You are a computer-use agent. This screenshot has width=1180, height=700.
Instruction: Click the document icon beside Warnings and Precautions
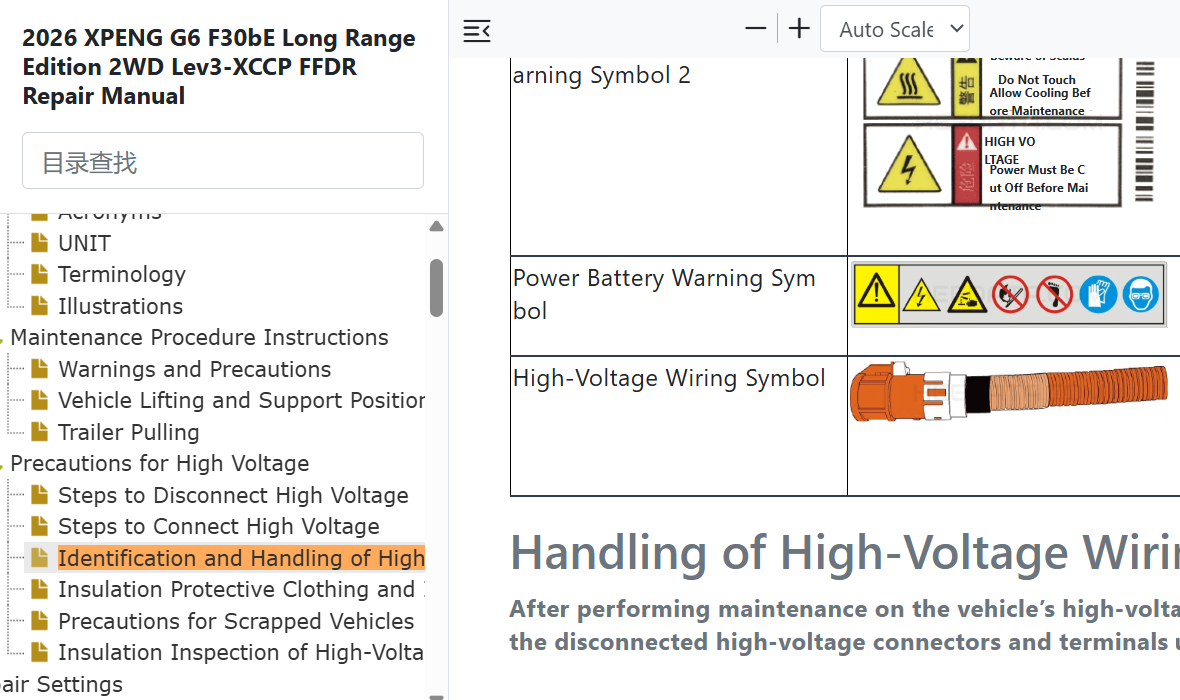point(40,368)
